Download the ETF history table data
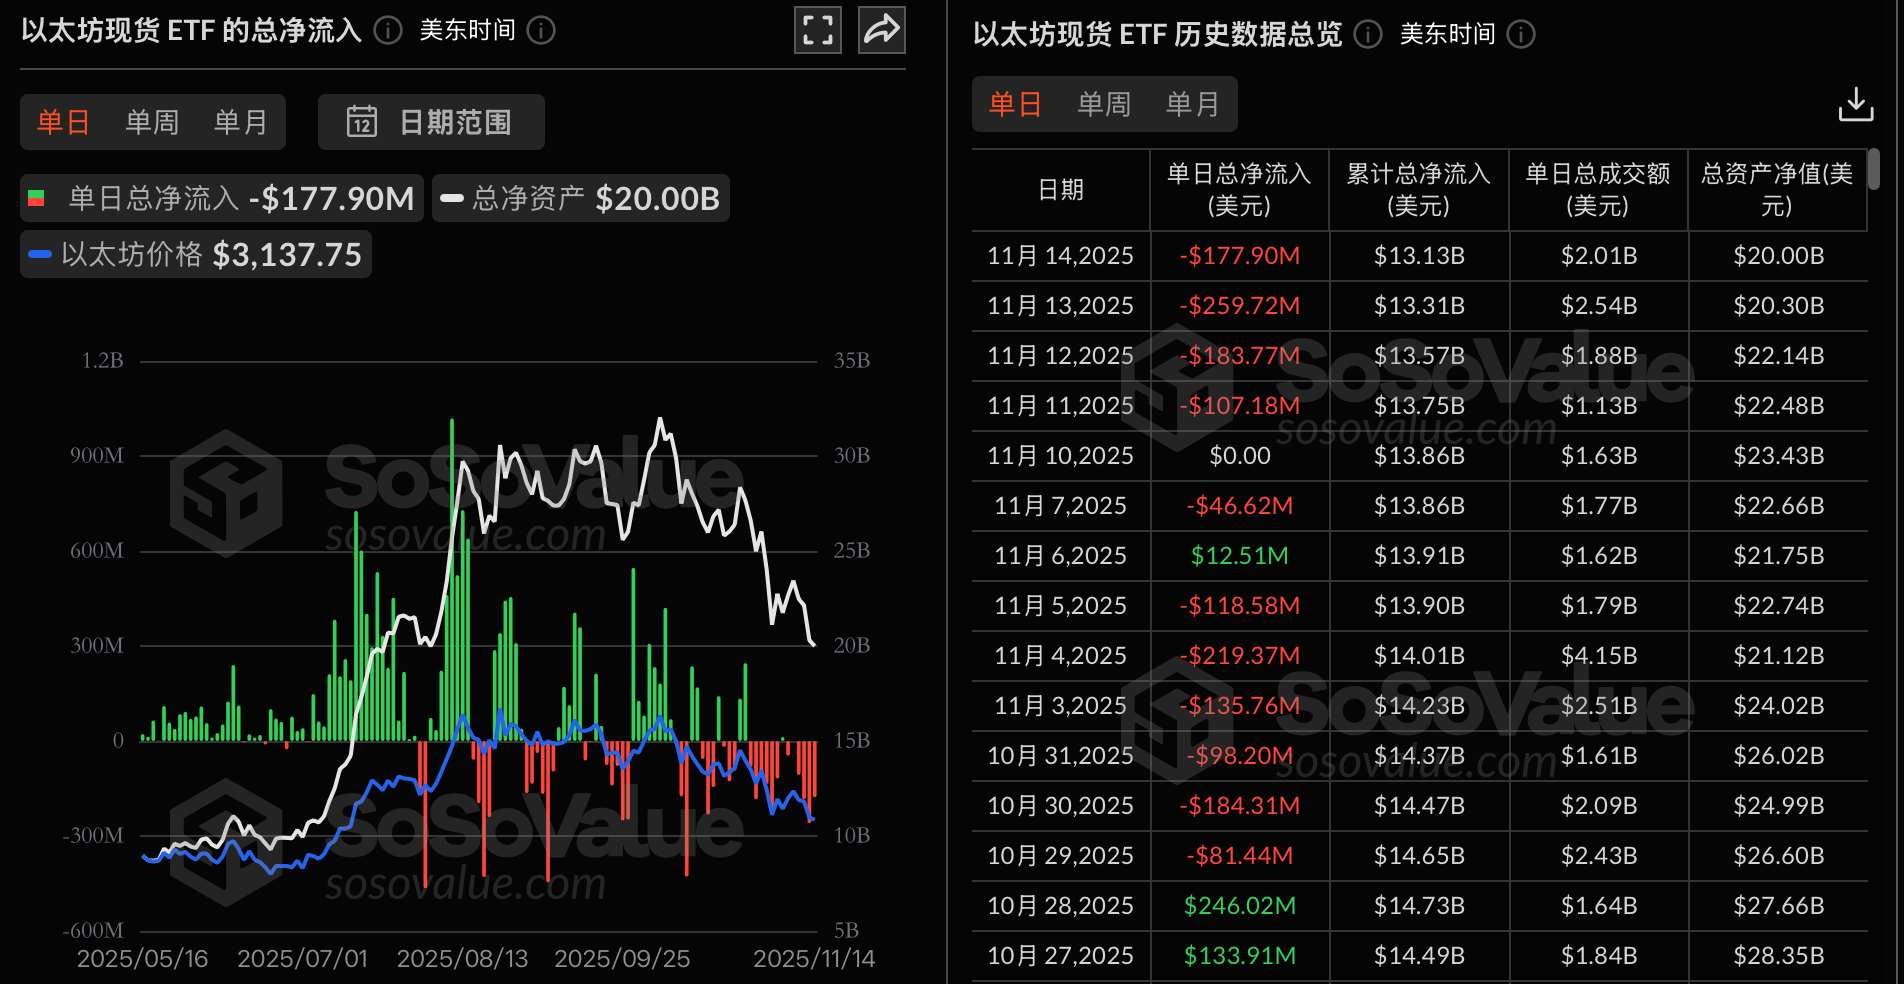This screenshot has width=1904, height=984. click(1855, 104)
